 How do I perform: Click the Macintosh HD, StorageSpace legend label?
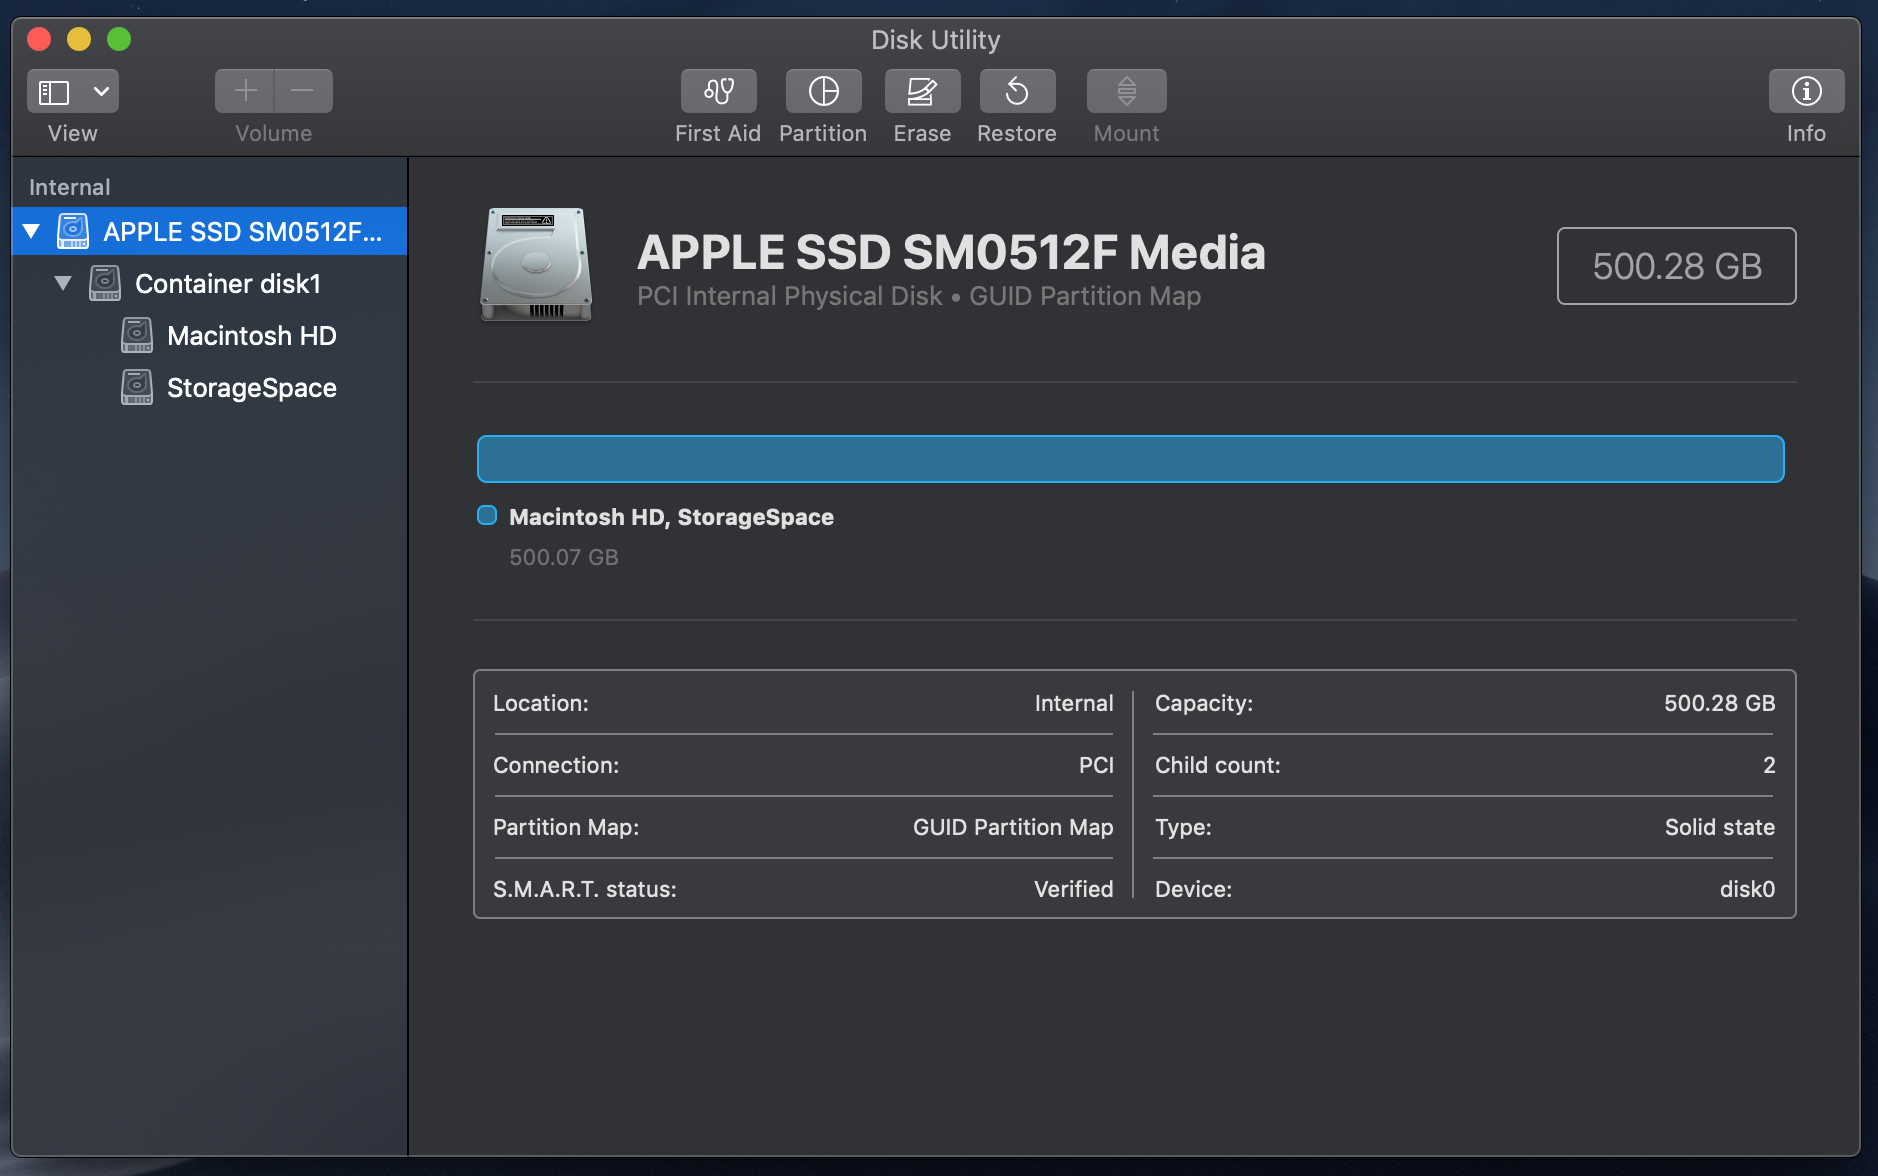(x=671, y=517)
